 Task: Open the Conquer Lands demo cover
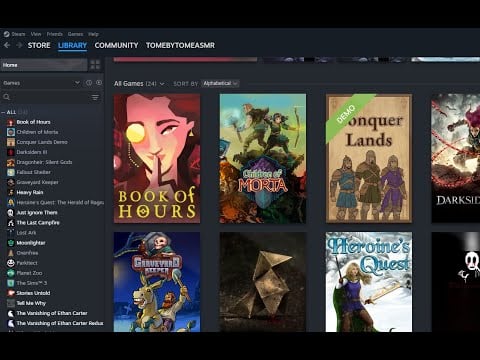point(369,158)
